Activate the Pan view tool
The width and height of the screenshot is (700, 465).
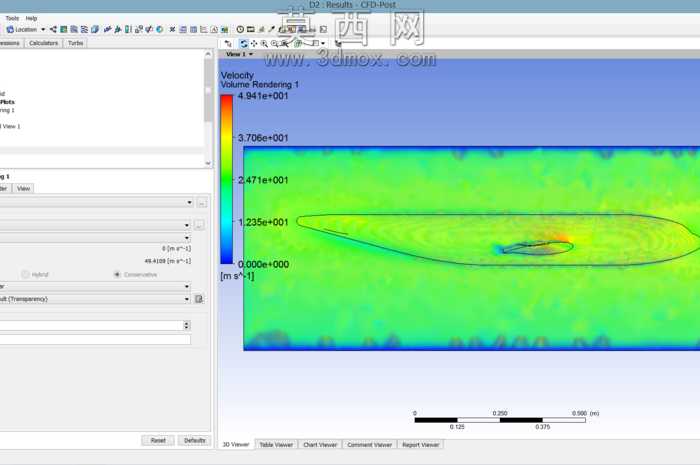254,43
